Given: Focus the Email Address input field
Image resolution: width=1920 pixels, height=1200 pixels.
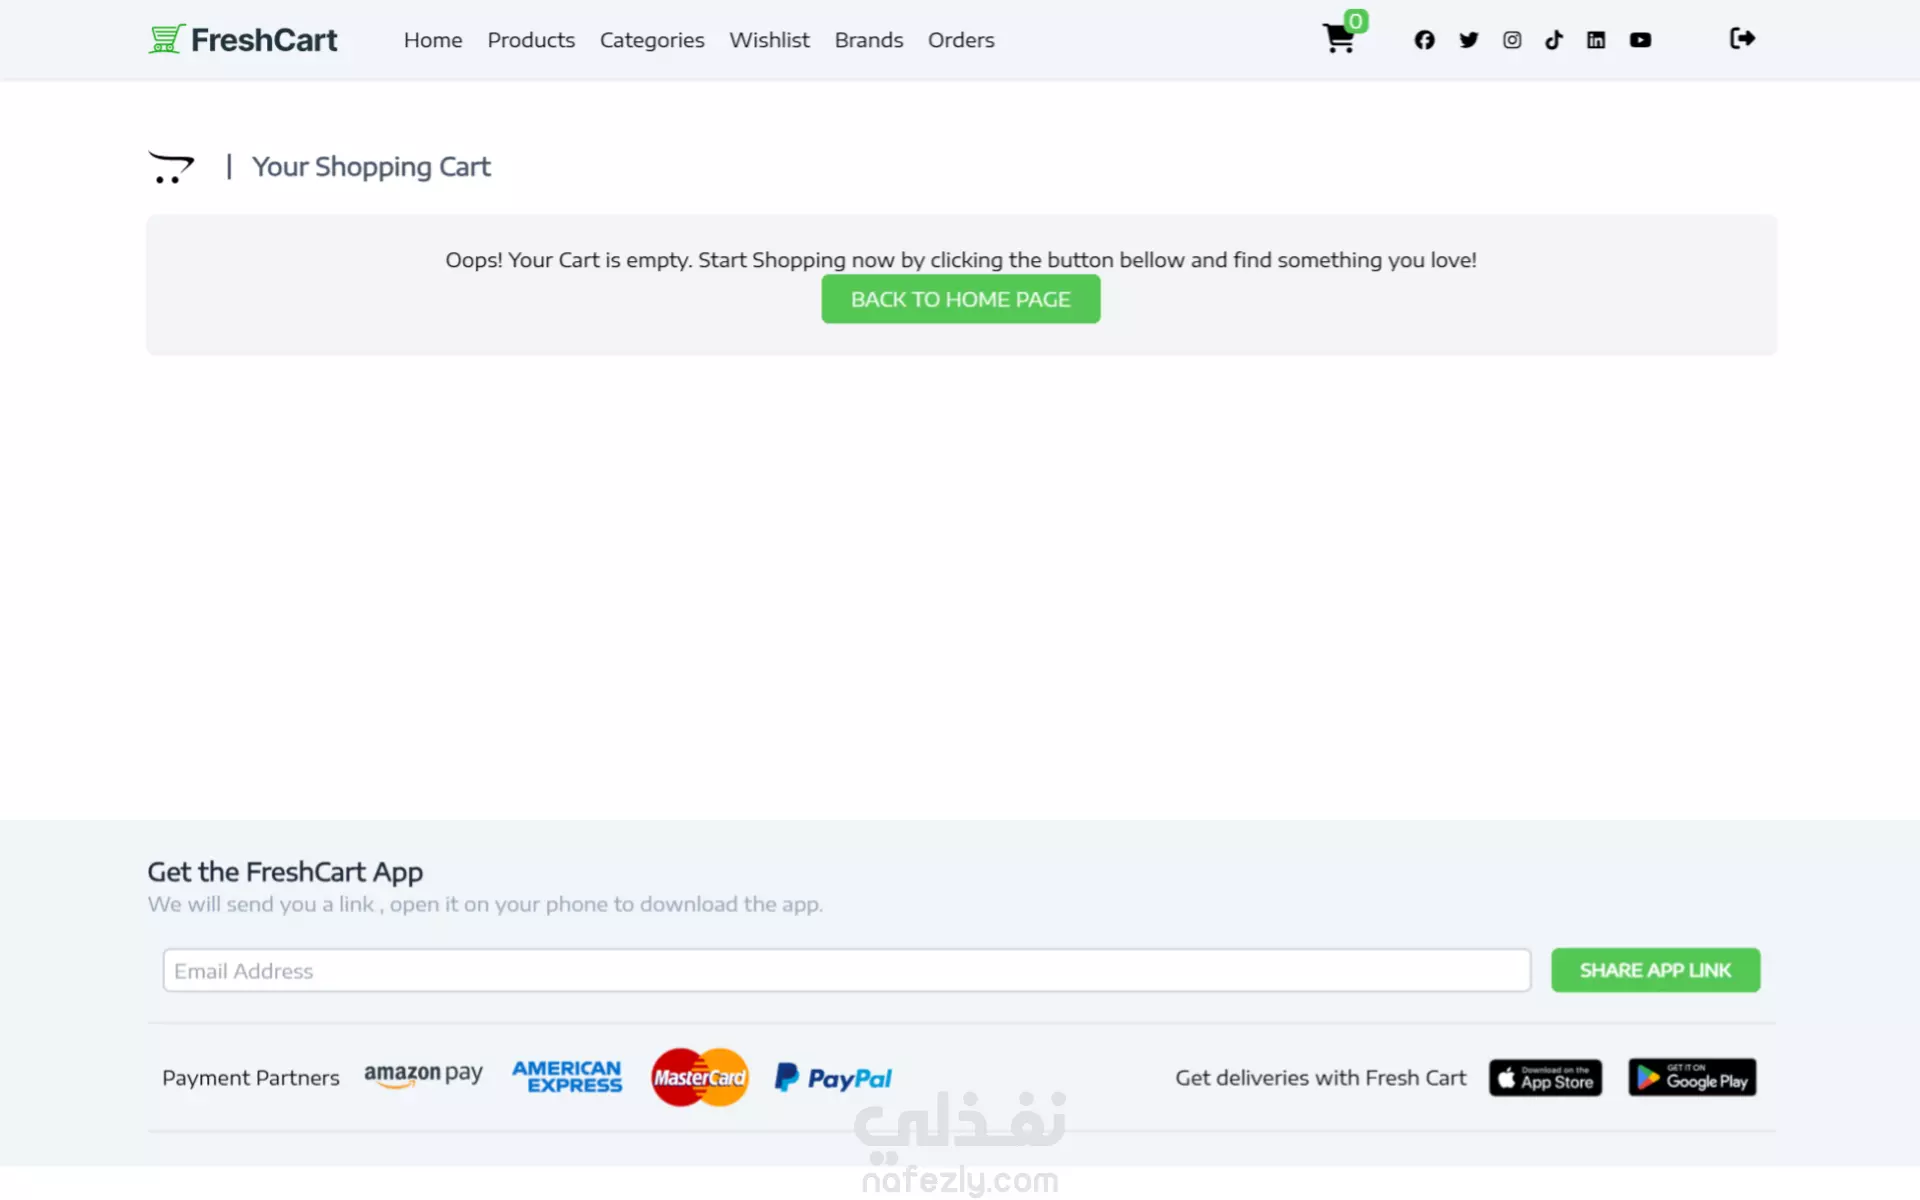Looking at the screenshot, I should 847,970.
